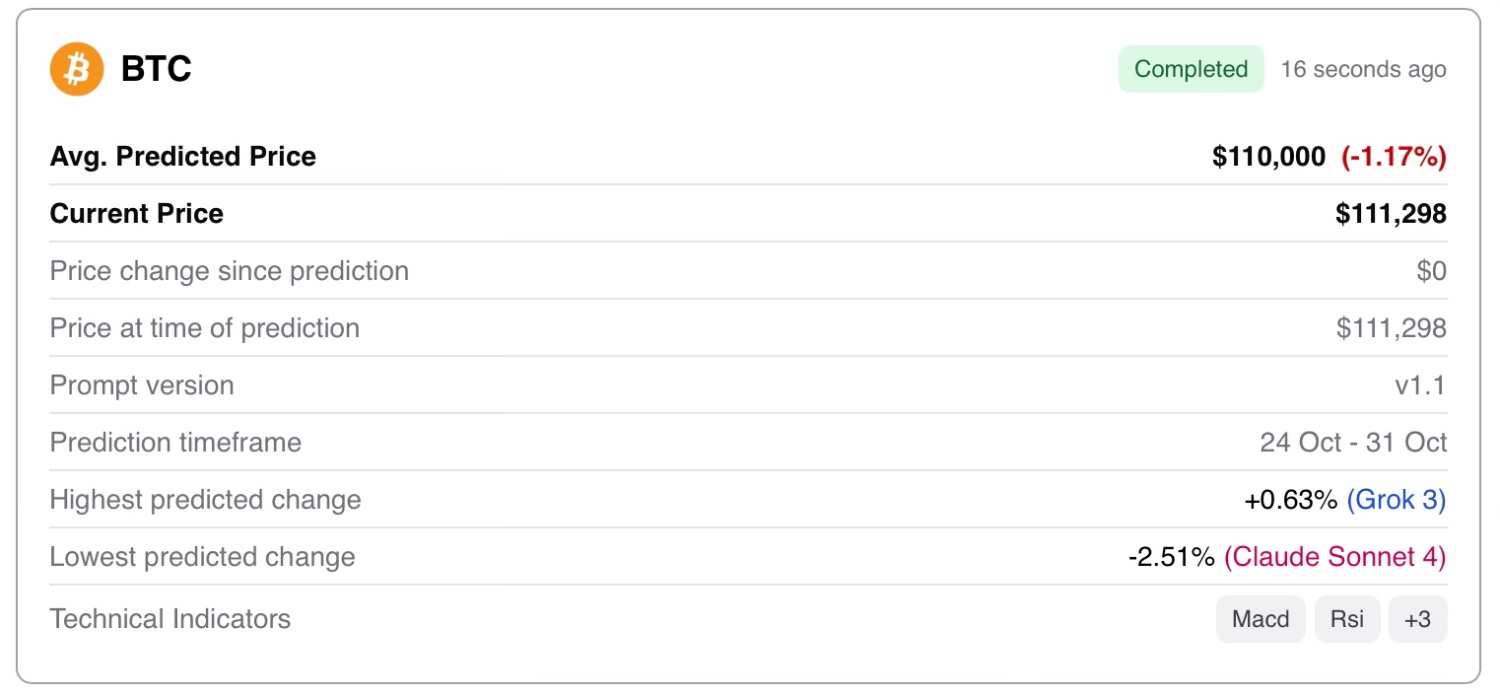Click the orange Bitcoin logo icon
The image size is (1500, 696).
(77, 69)
